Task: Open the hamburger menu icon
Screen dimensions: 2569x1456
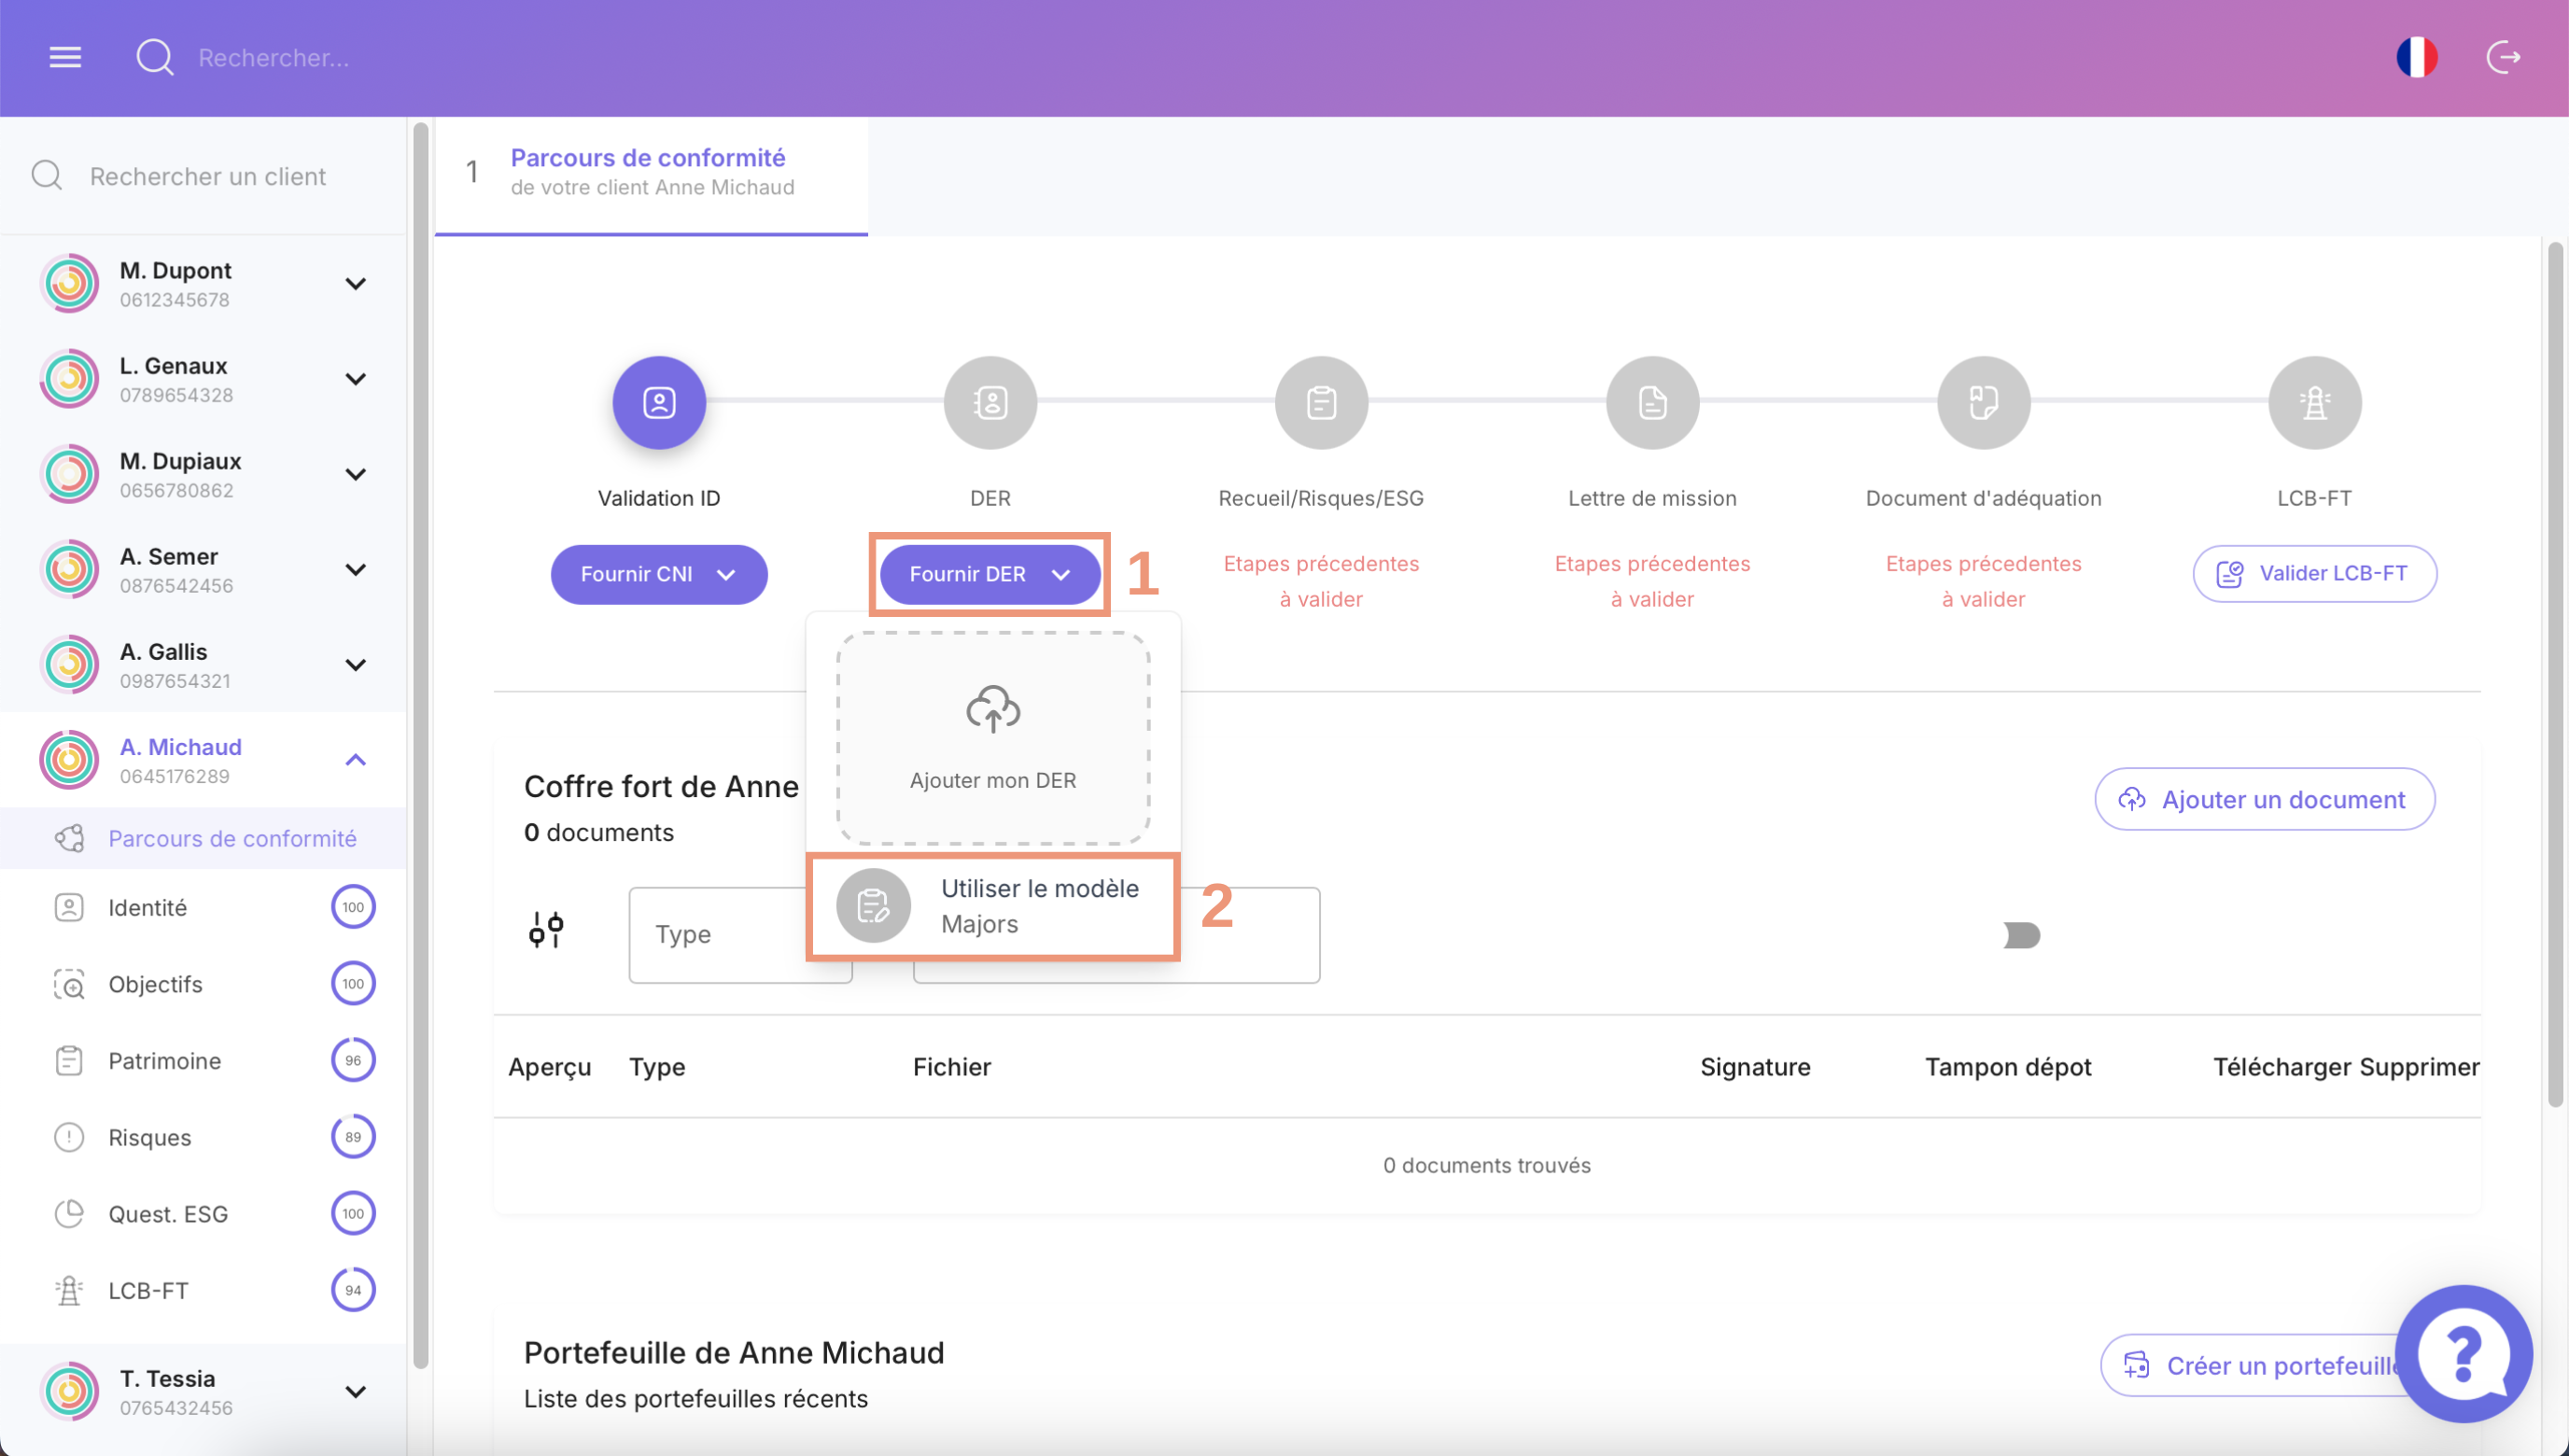Action: point(65,57)
